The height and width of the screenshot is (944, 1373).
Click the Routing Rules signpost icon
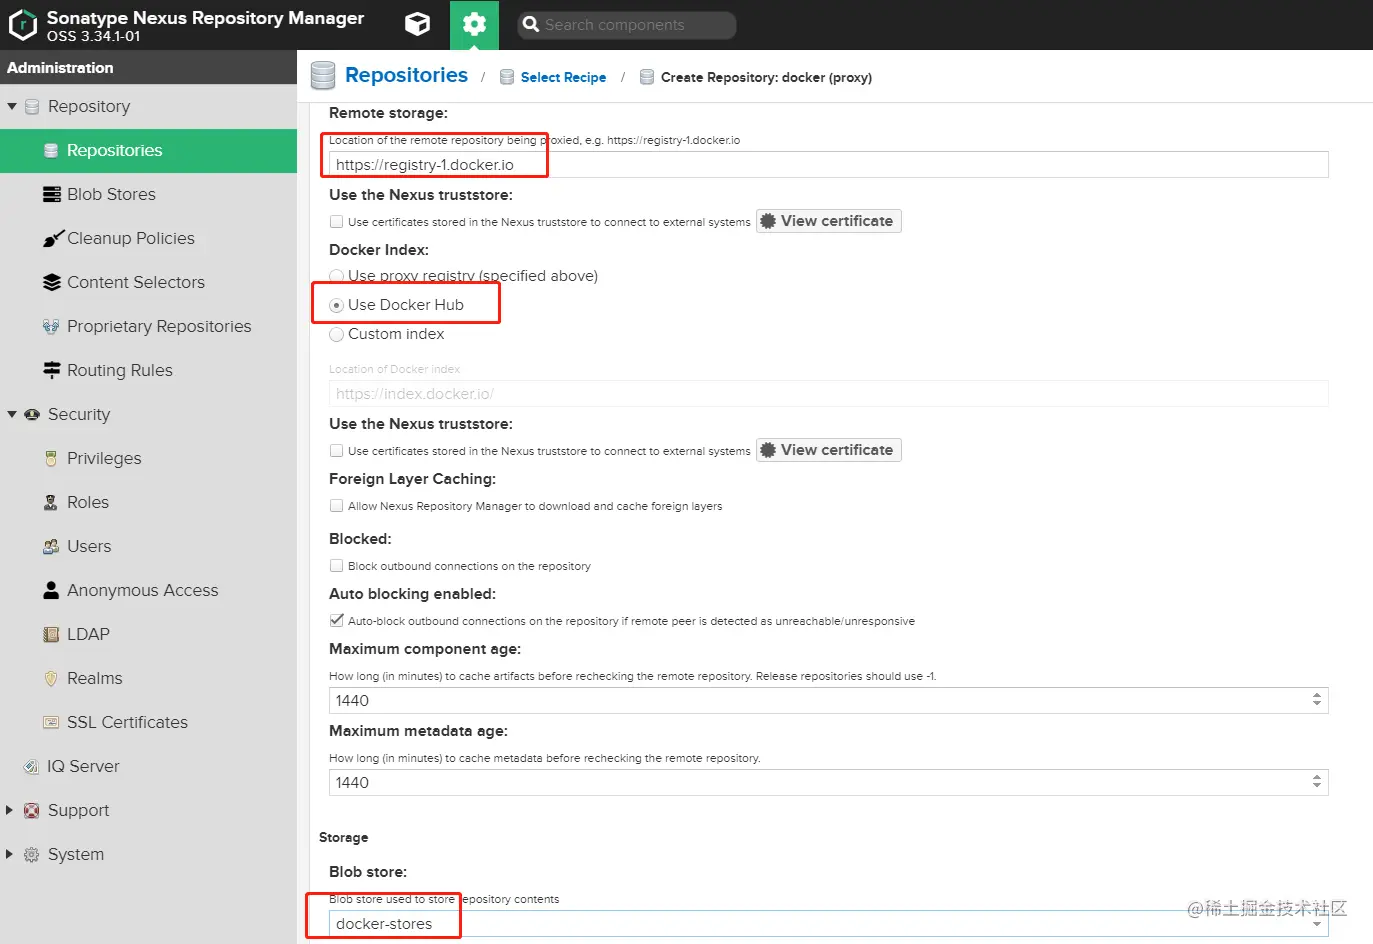tap(52, 370)
